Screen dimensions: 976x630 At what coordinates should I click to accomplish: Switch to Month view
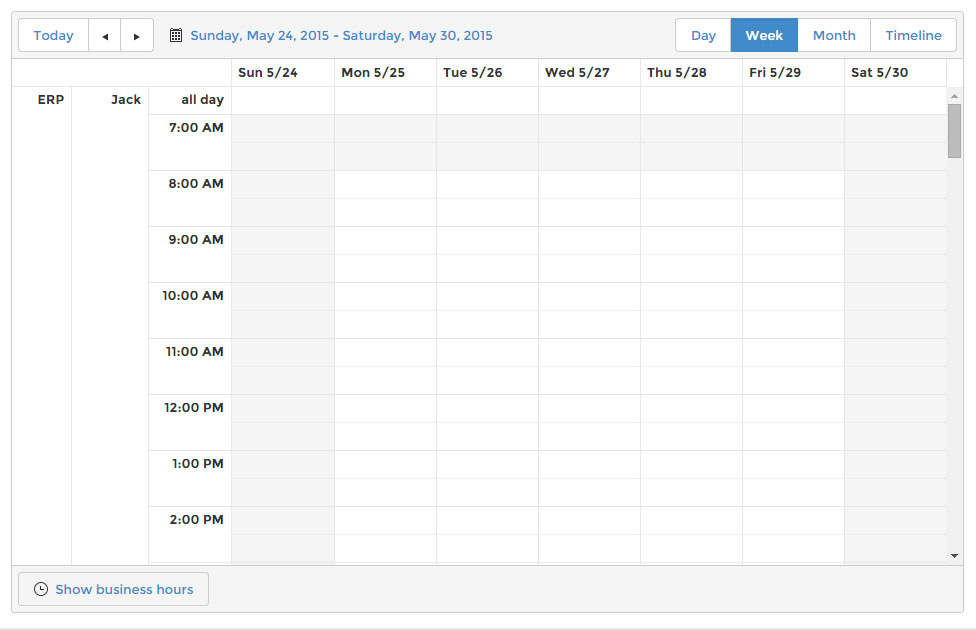(x=834, y=36)
